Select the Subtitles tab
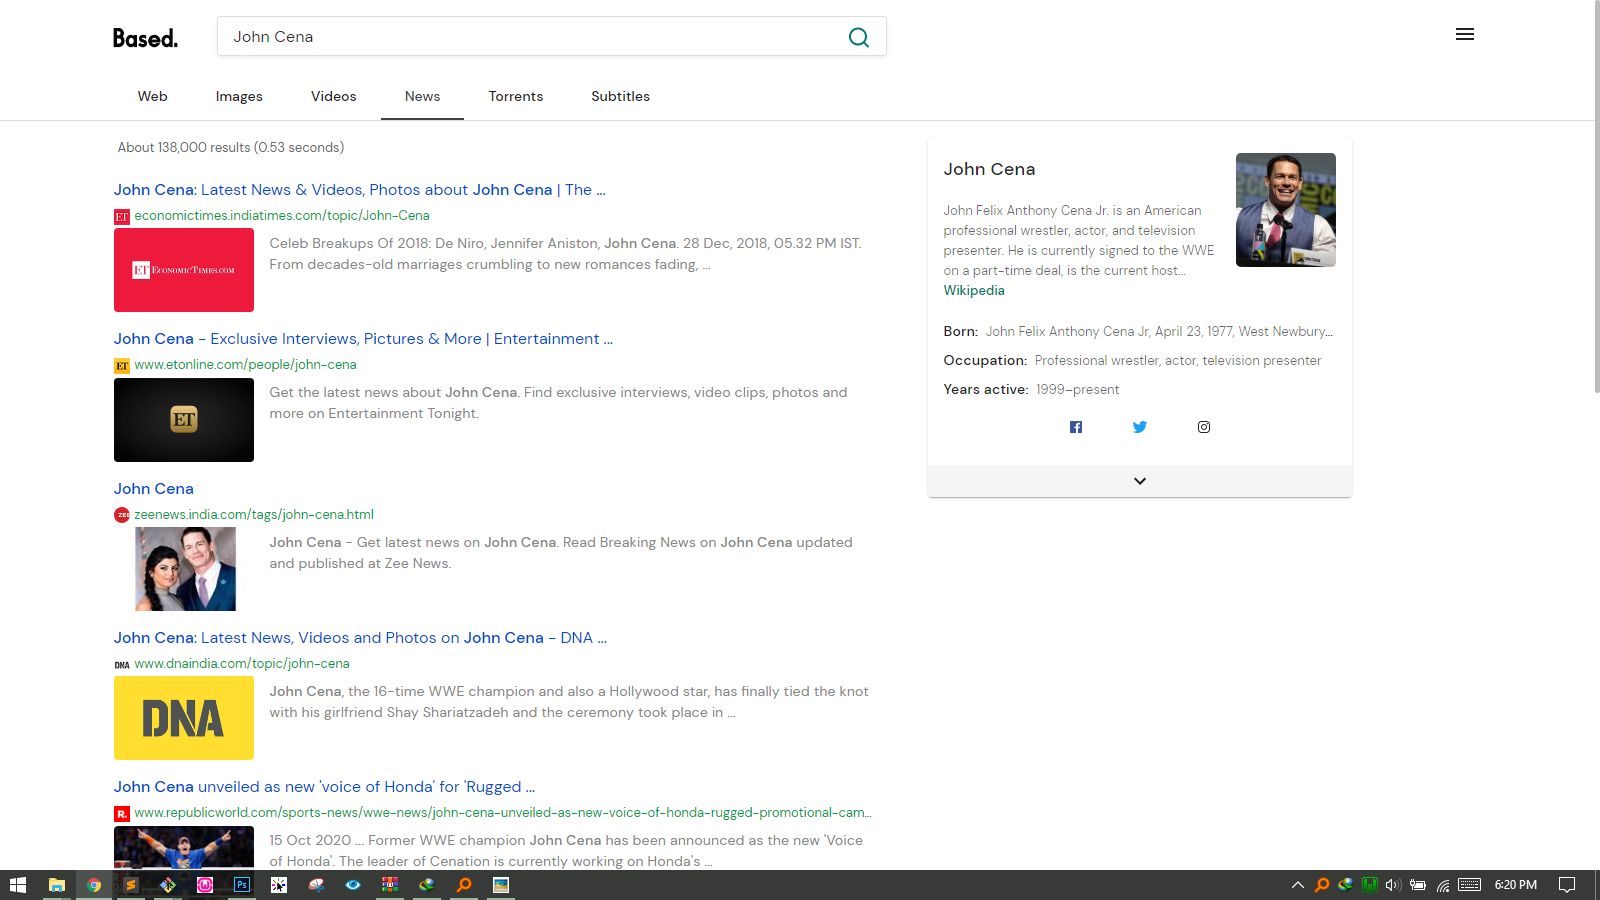The height and width of the screenshot is (900, 1600). point(620,96)
